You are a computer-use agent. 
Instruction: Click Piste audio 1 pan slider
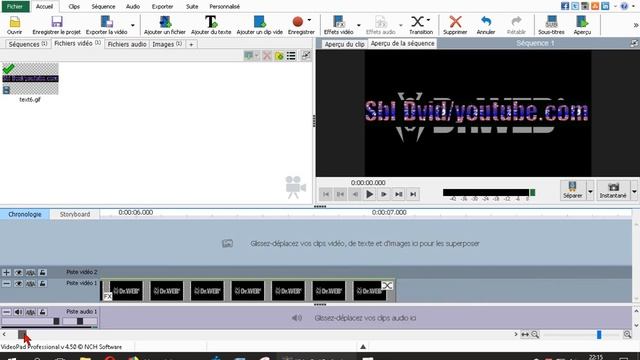80,321
